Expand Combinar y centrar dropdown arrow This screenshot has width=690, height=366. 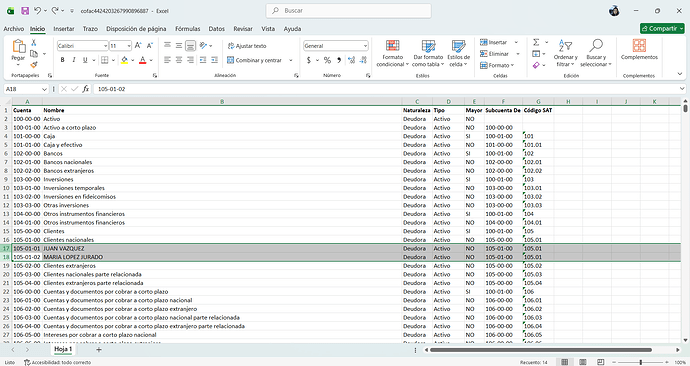click(x=290, y=60)
